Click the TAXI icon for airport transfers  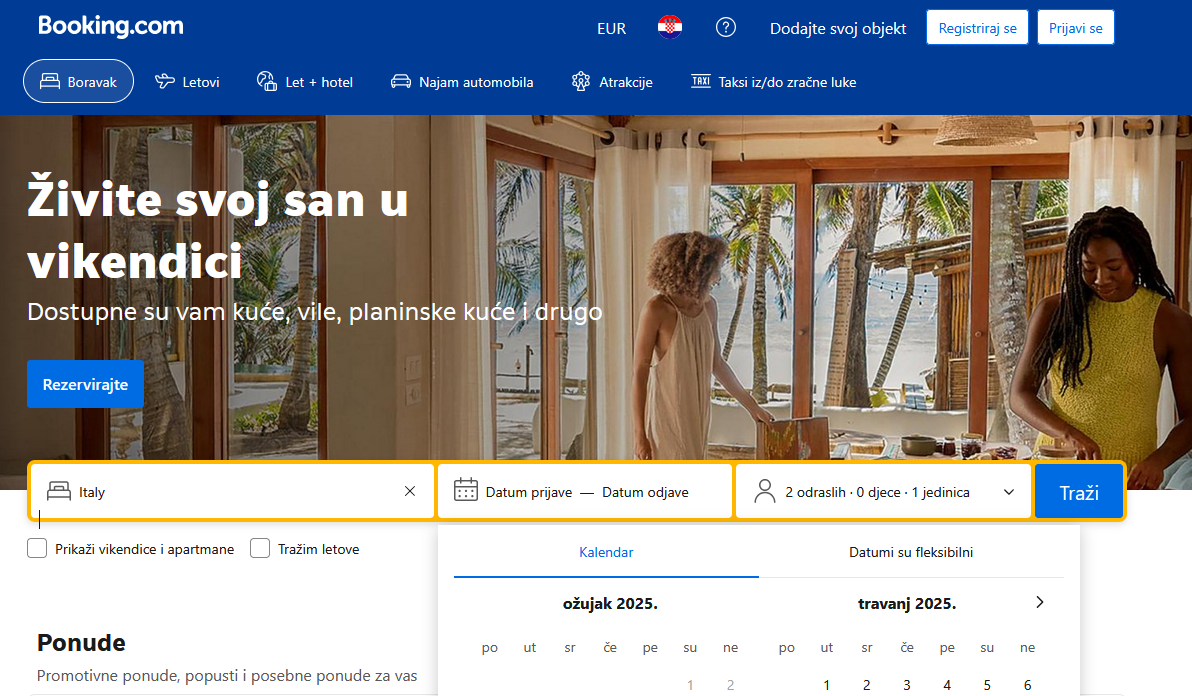701,81
